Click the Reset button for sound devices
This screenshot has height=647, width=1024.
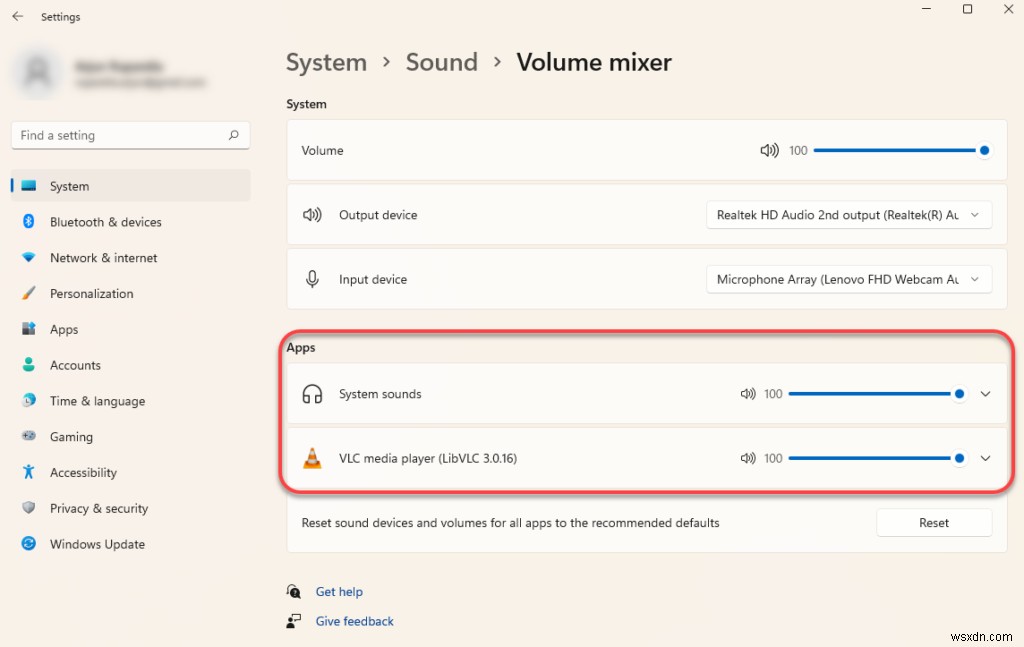pos(933,522)
